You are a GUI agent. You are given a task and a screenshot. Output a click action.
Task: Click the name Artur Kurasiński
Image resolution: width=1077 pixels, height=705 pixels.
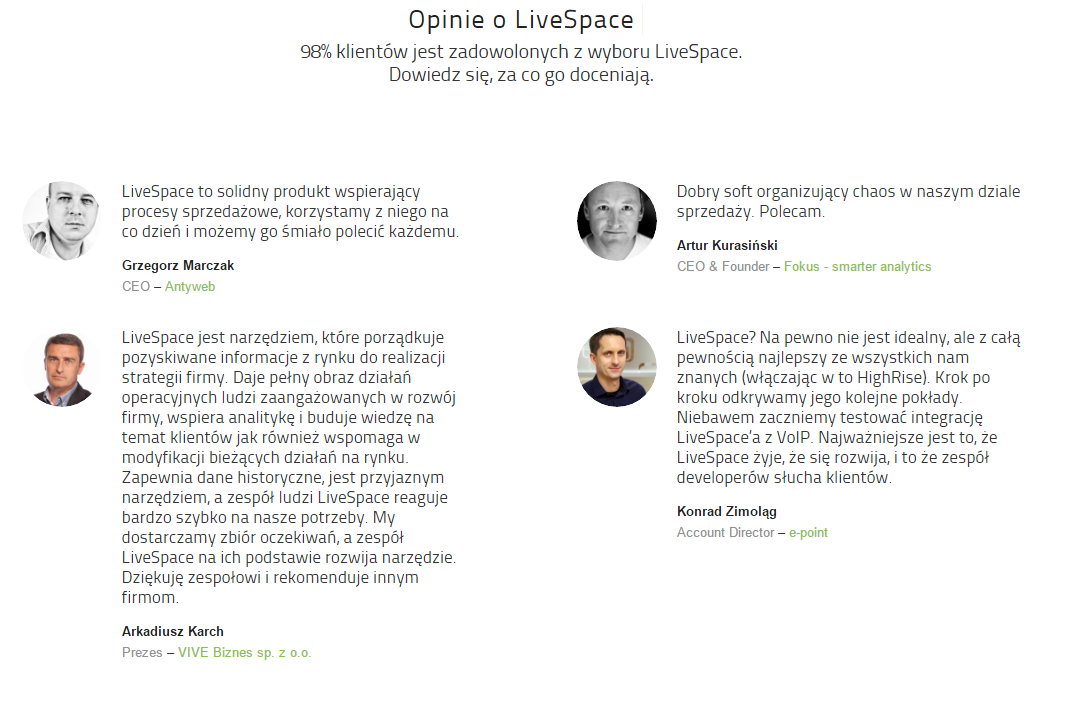pos(727,246)
